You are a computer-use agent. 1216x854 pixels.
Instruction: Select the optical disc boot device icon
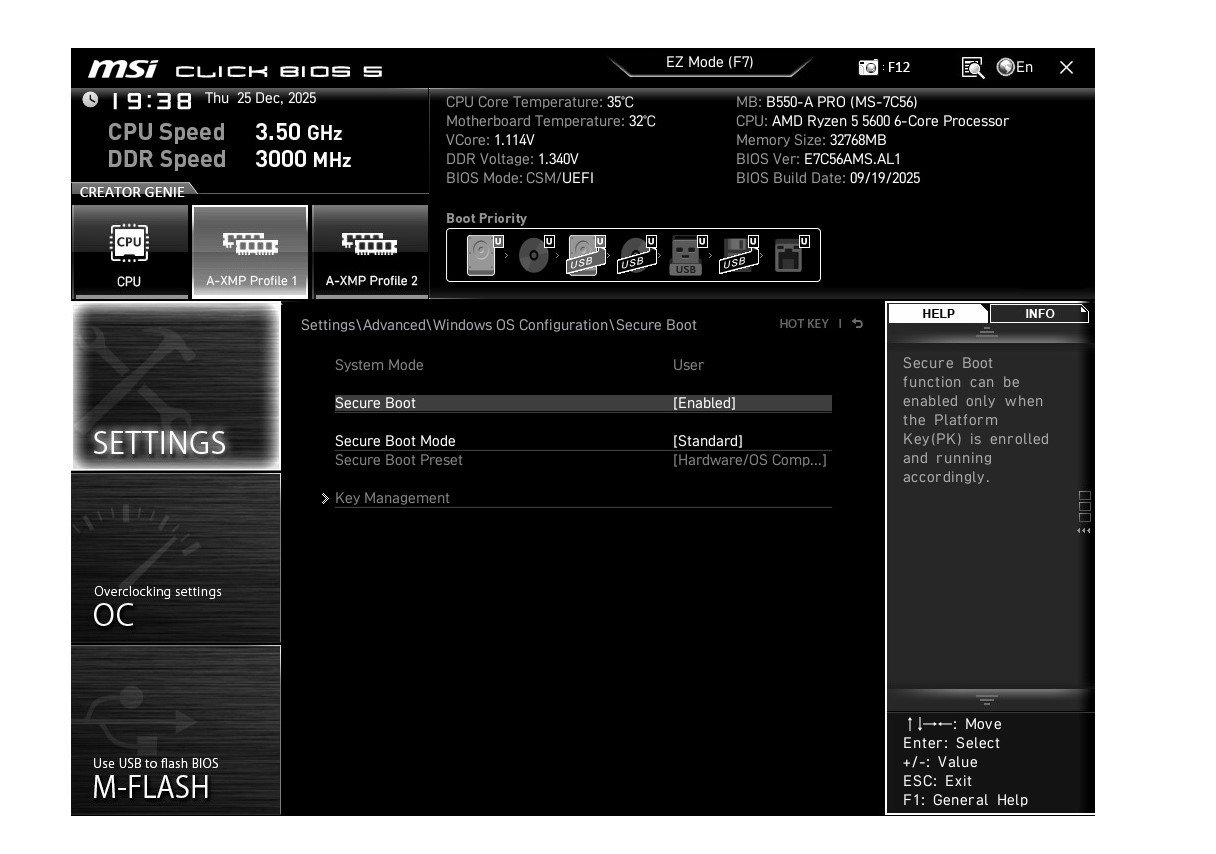pos(535,255)
